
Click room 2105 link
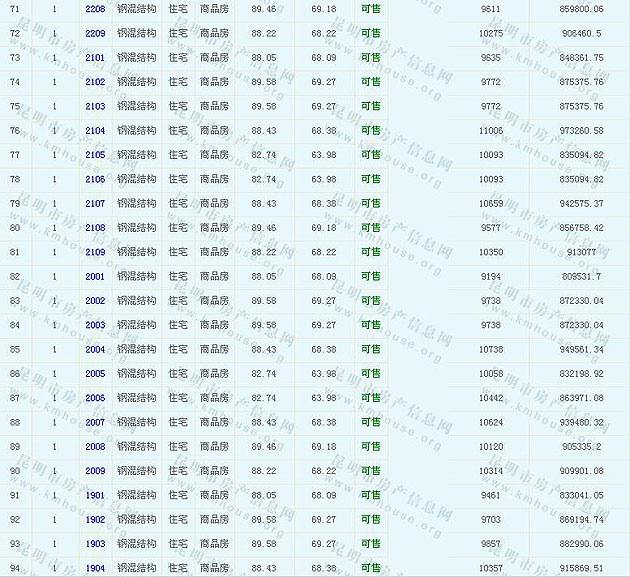(x=95, y=155)
